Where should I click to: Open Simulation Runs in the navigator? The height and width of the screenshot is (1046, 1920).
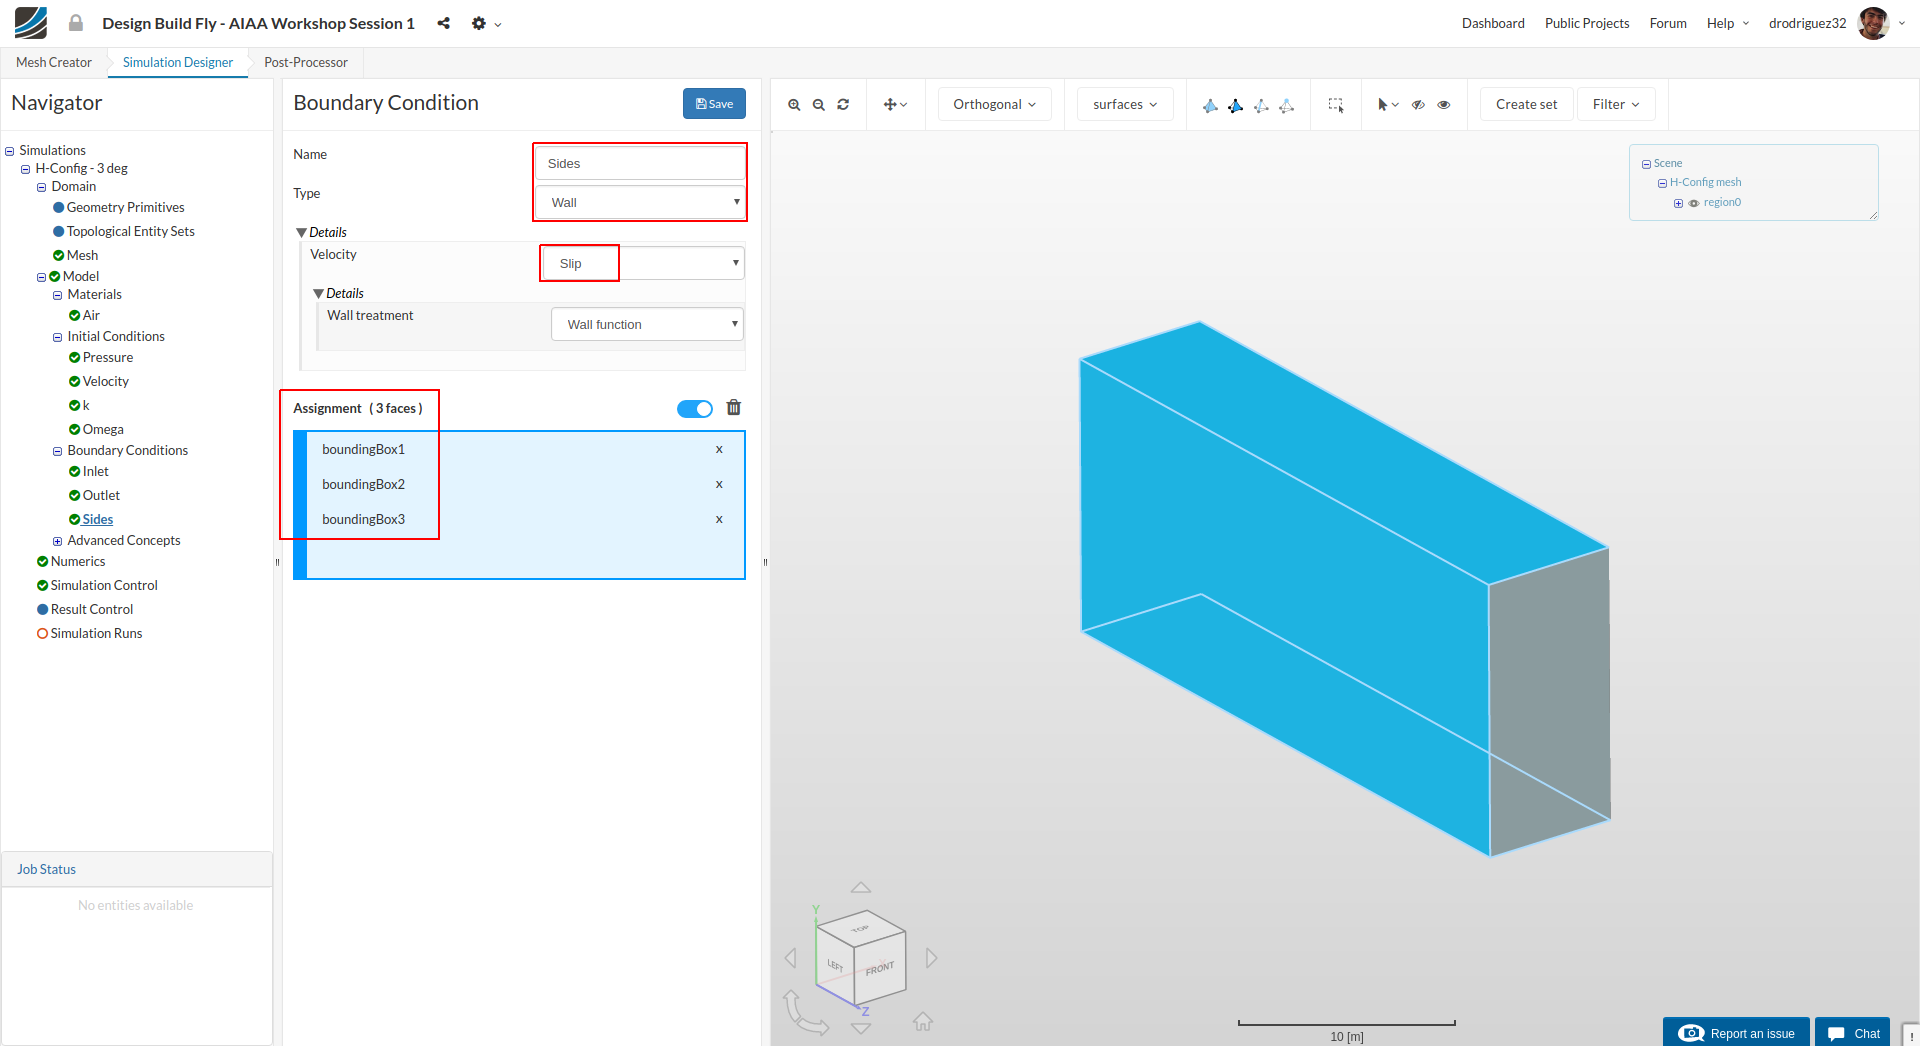[96, 633]
